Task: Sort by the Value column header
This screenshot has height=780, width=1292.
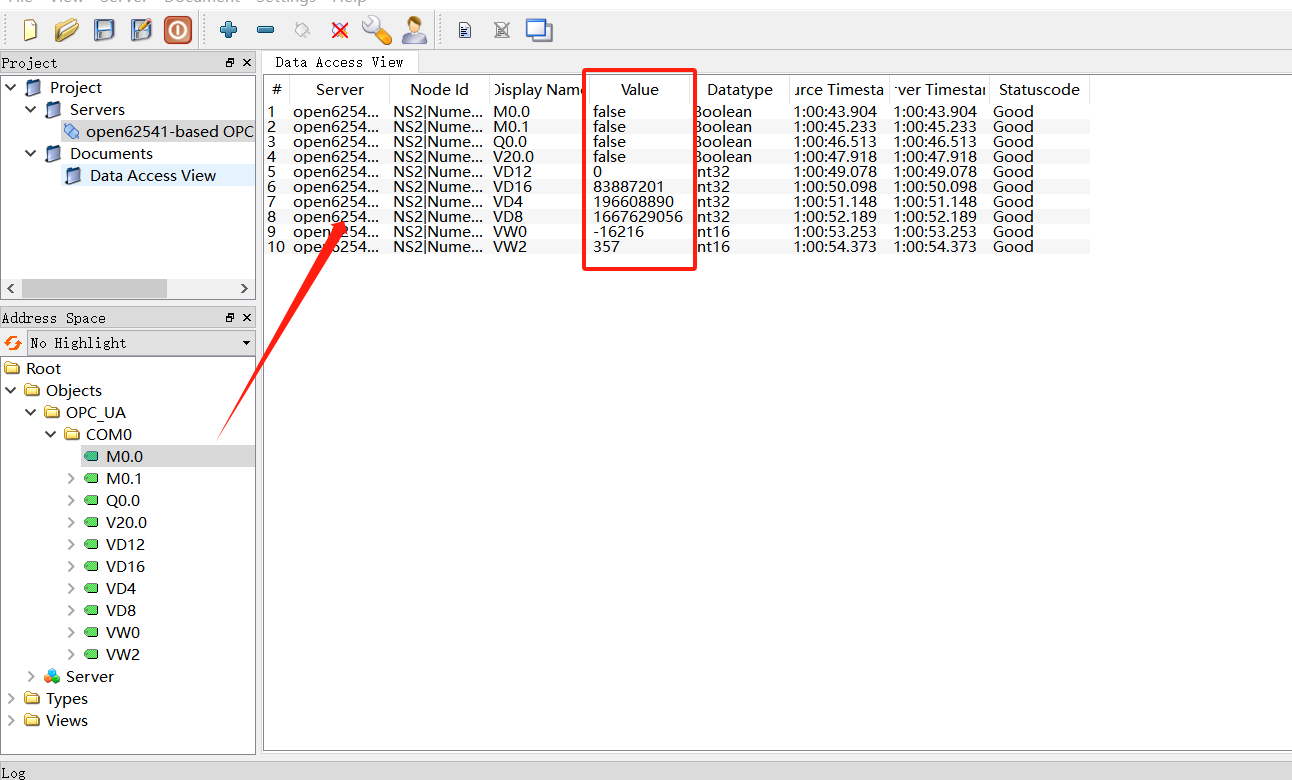Action: pyautogui.click(x=640, y=90)
